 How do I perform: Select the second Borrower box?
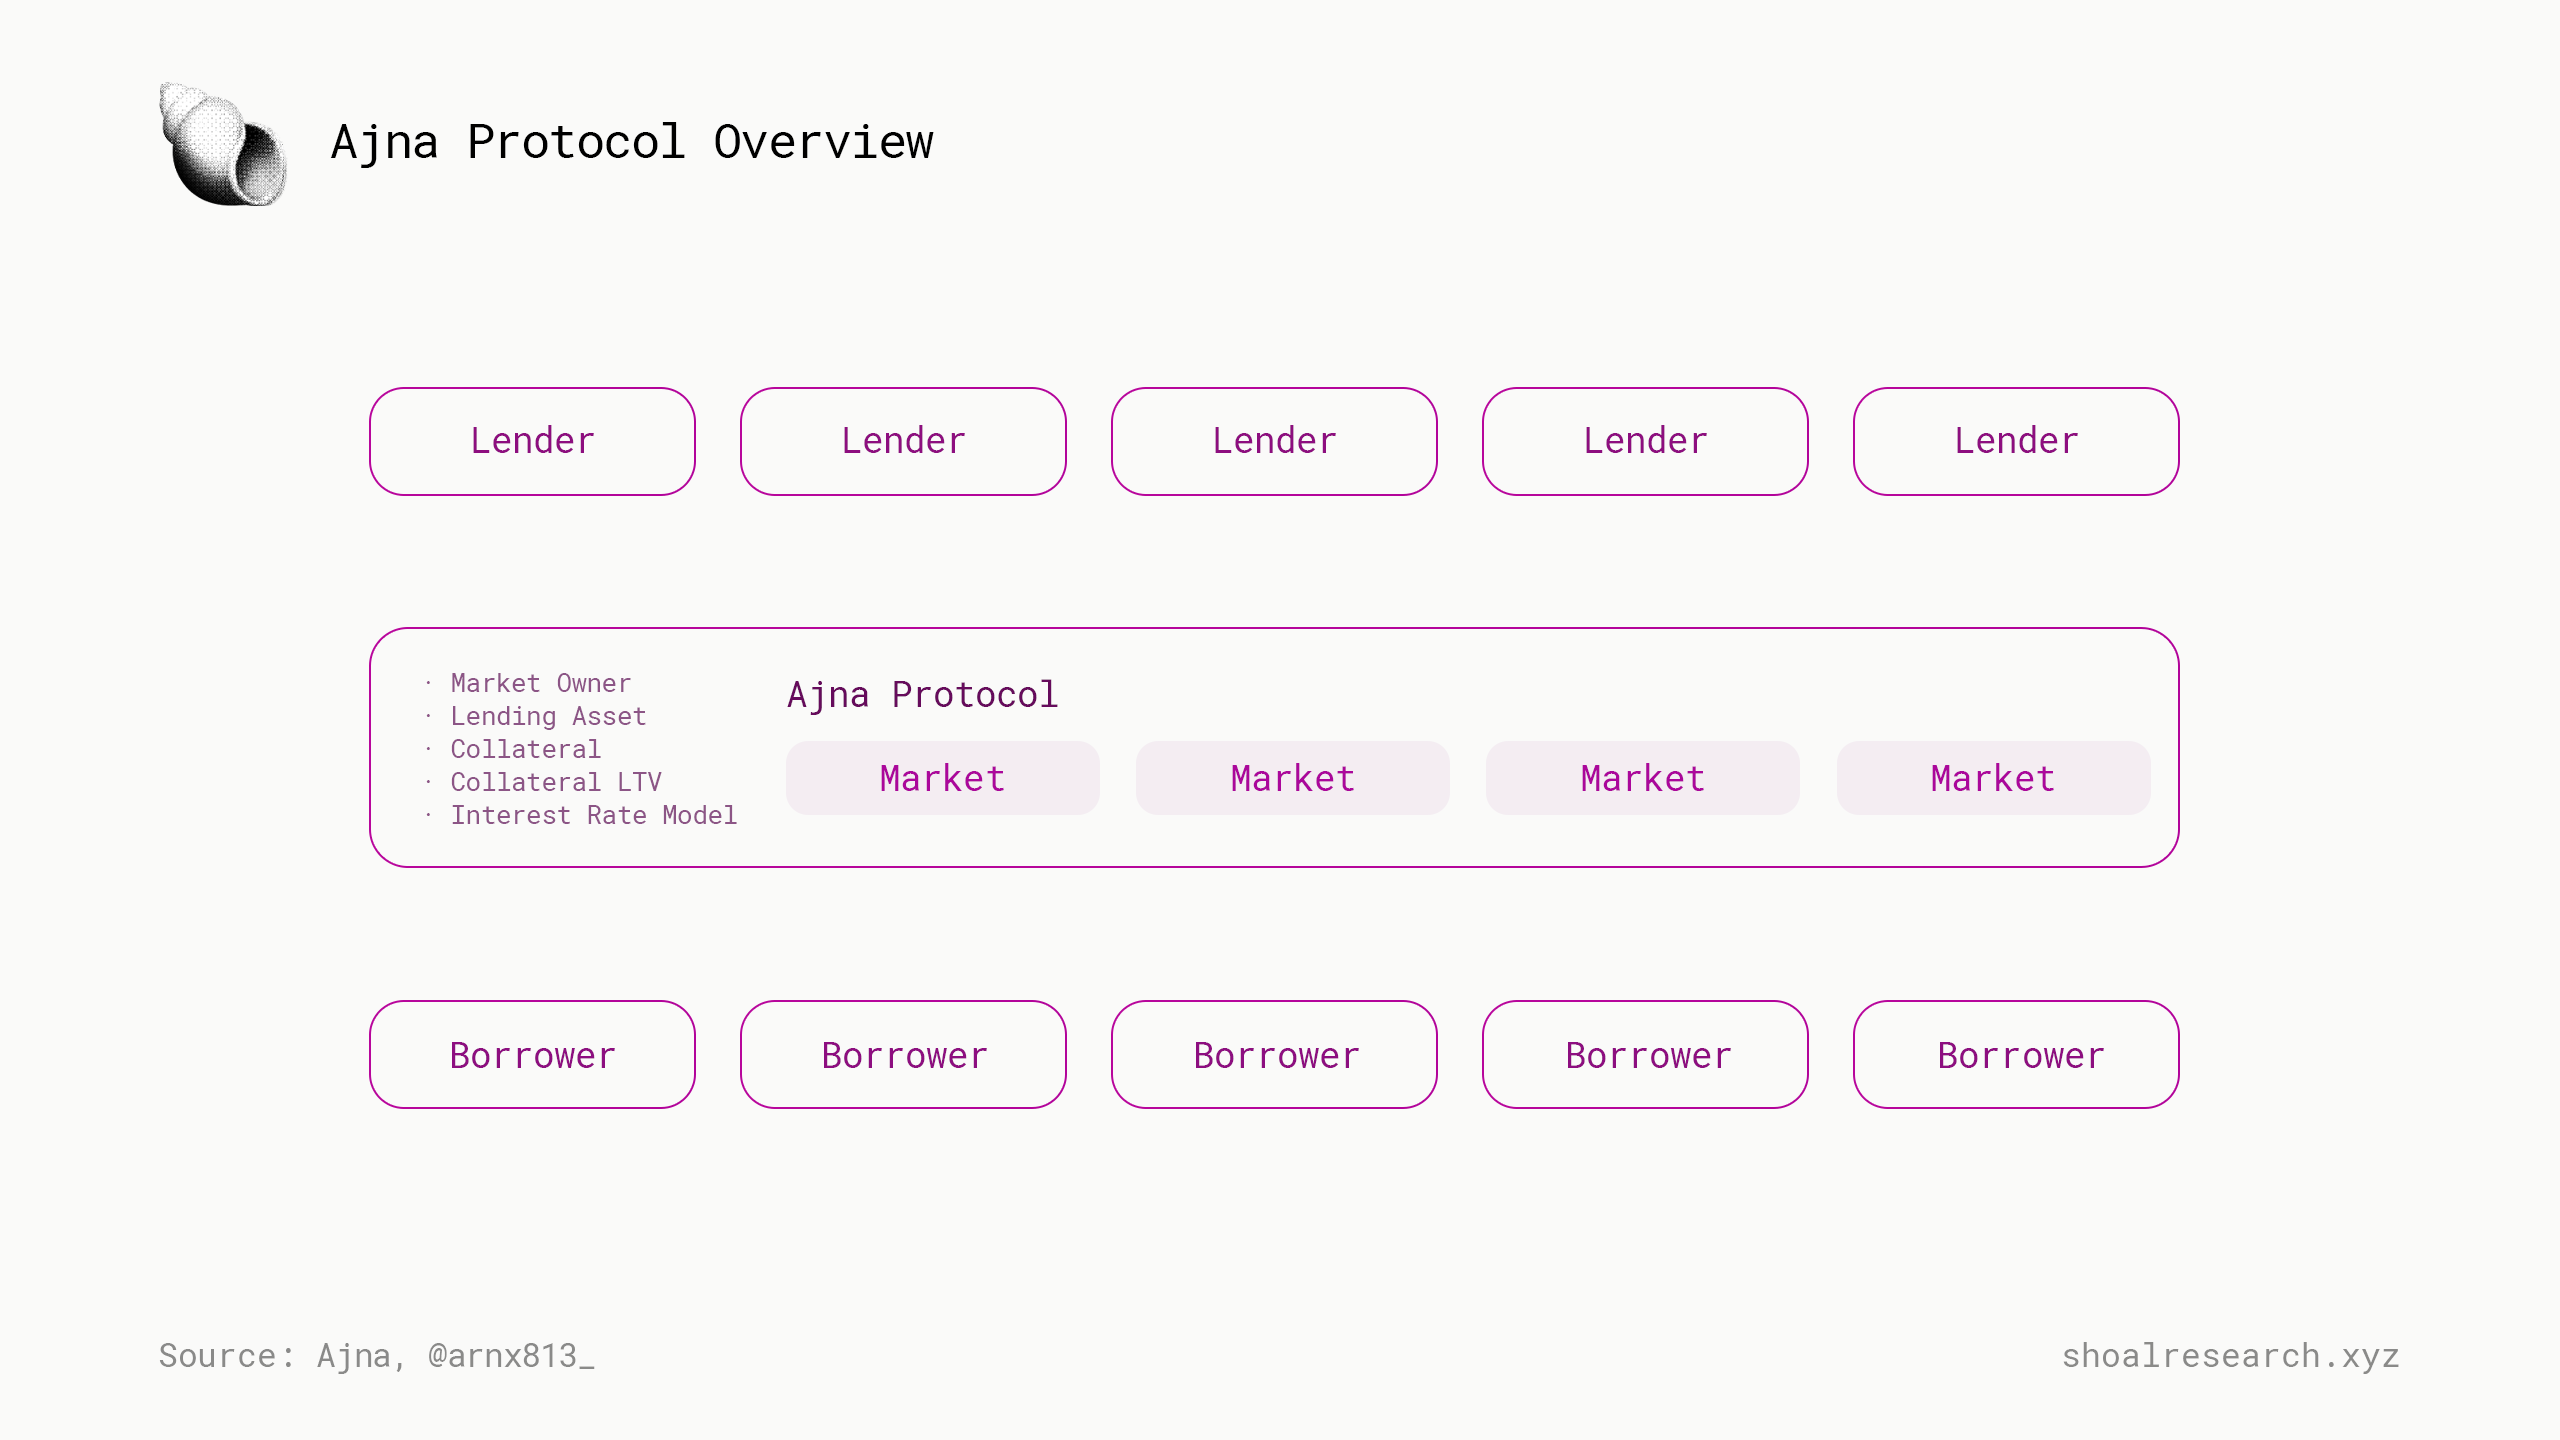903,1054
